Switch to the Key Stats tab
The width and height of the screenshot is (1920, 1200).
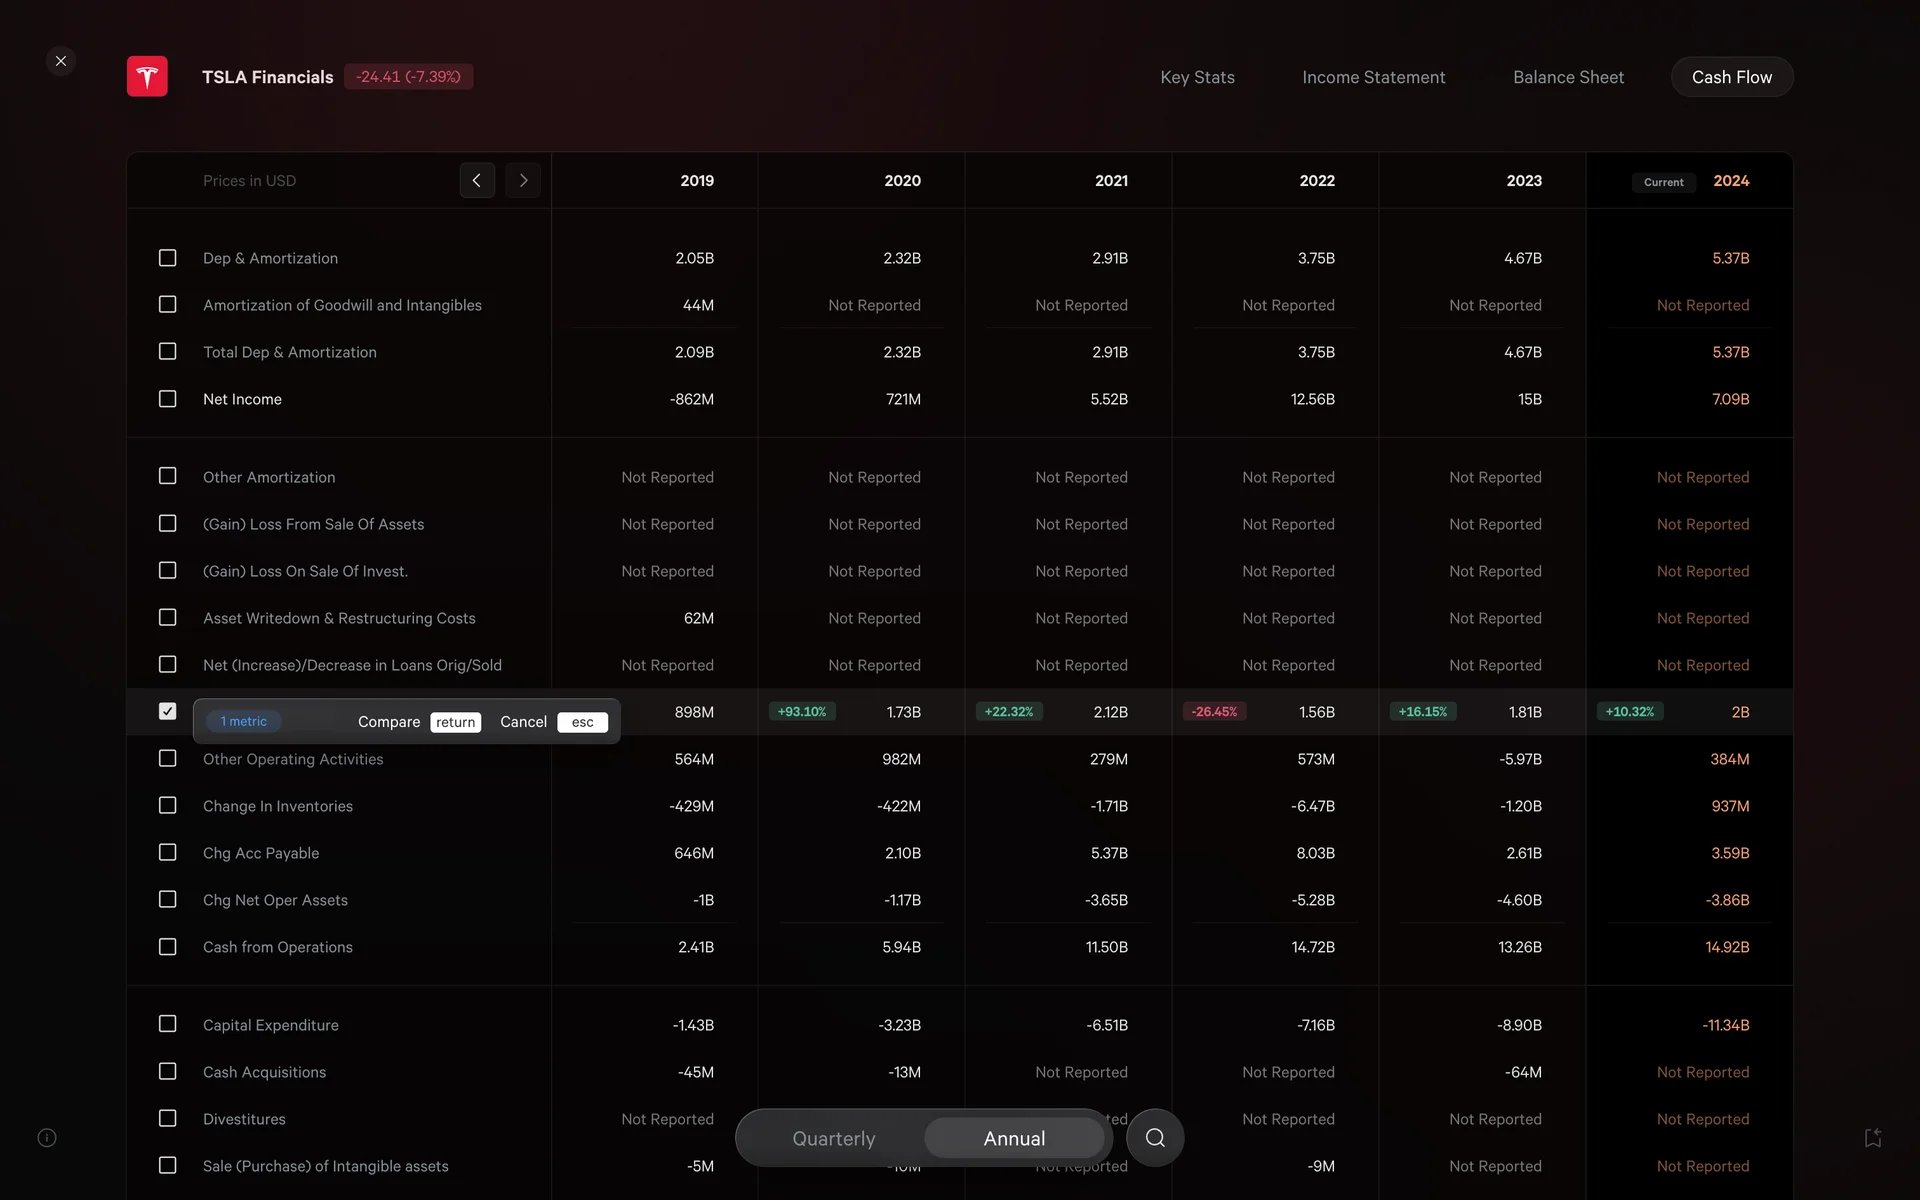click(x=1197, y=77)
